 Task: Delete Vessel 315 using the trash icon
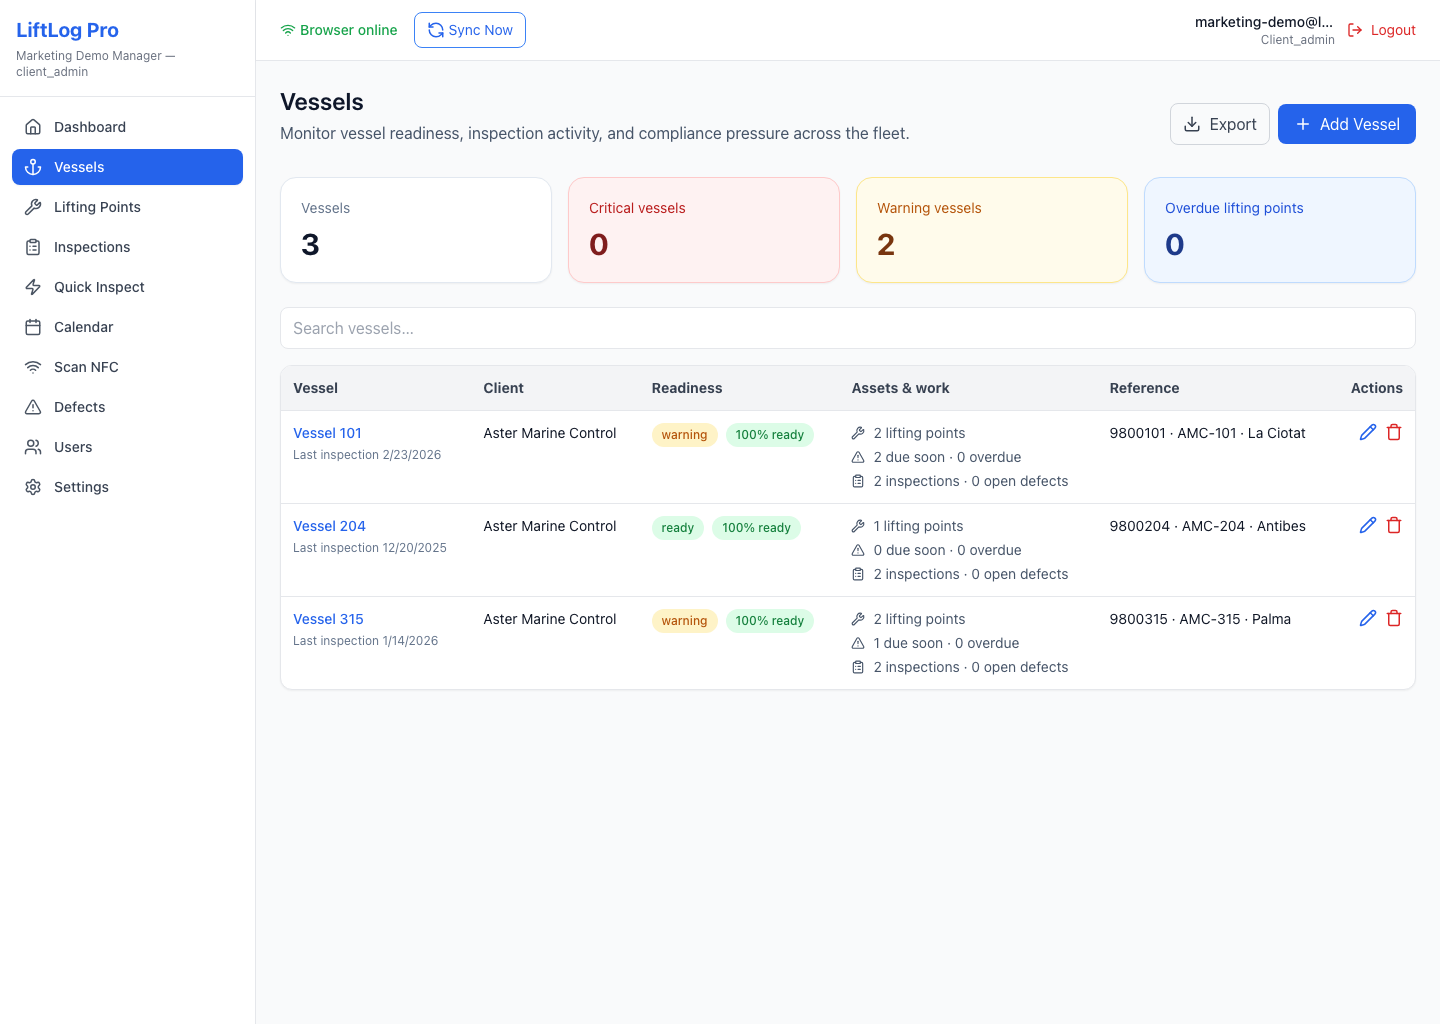pyautogui.click(x=1394, y=618)
